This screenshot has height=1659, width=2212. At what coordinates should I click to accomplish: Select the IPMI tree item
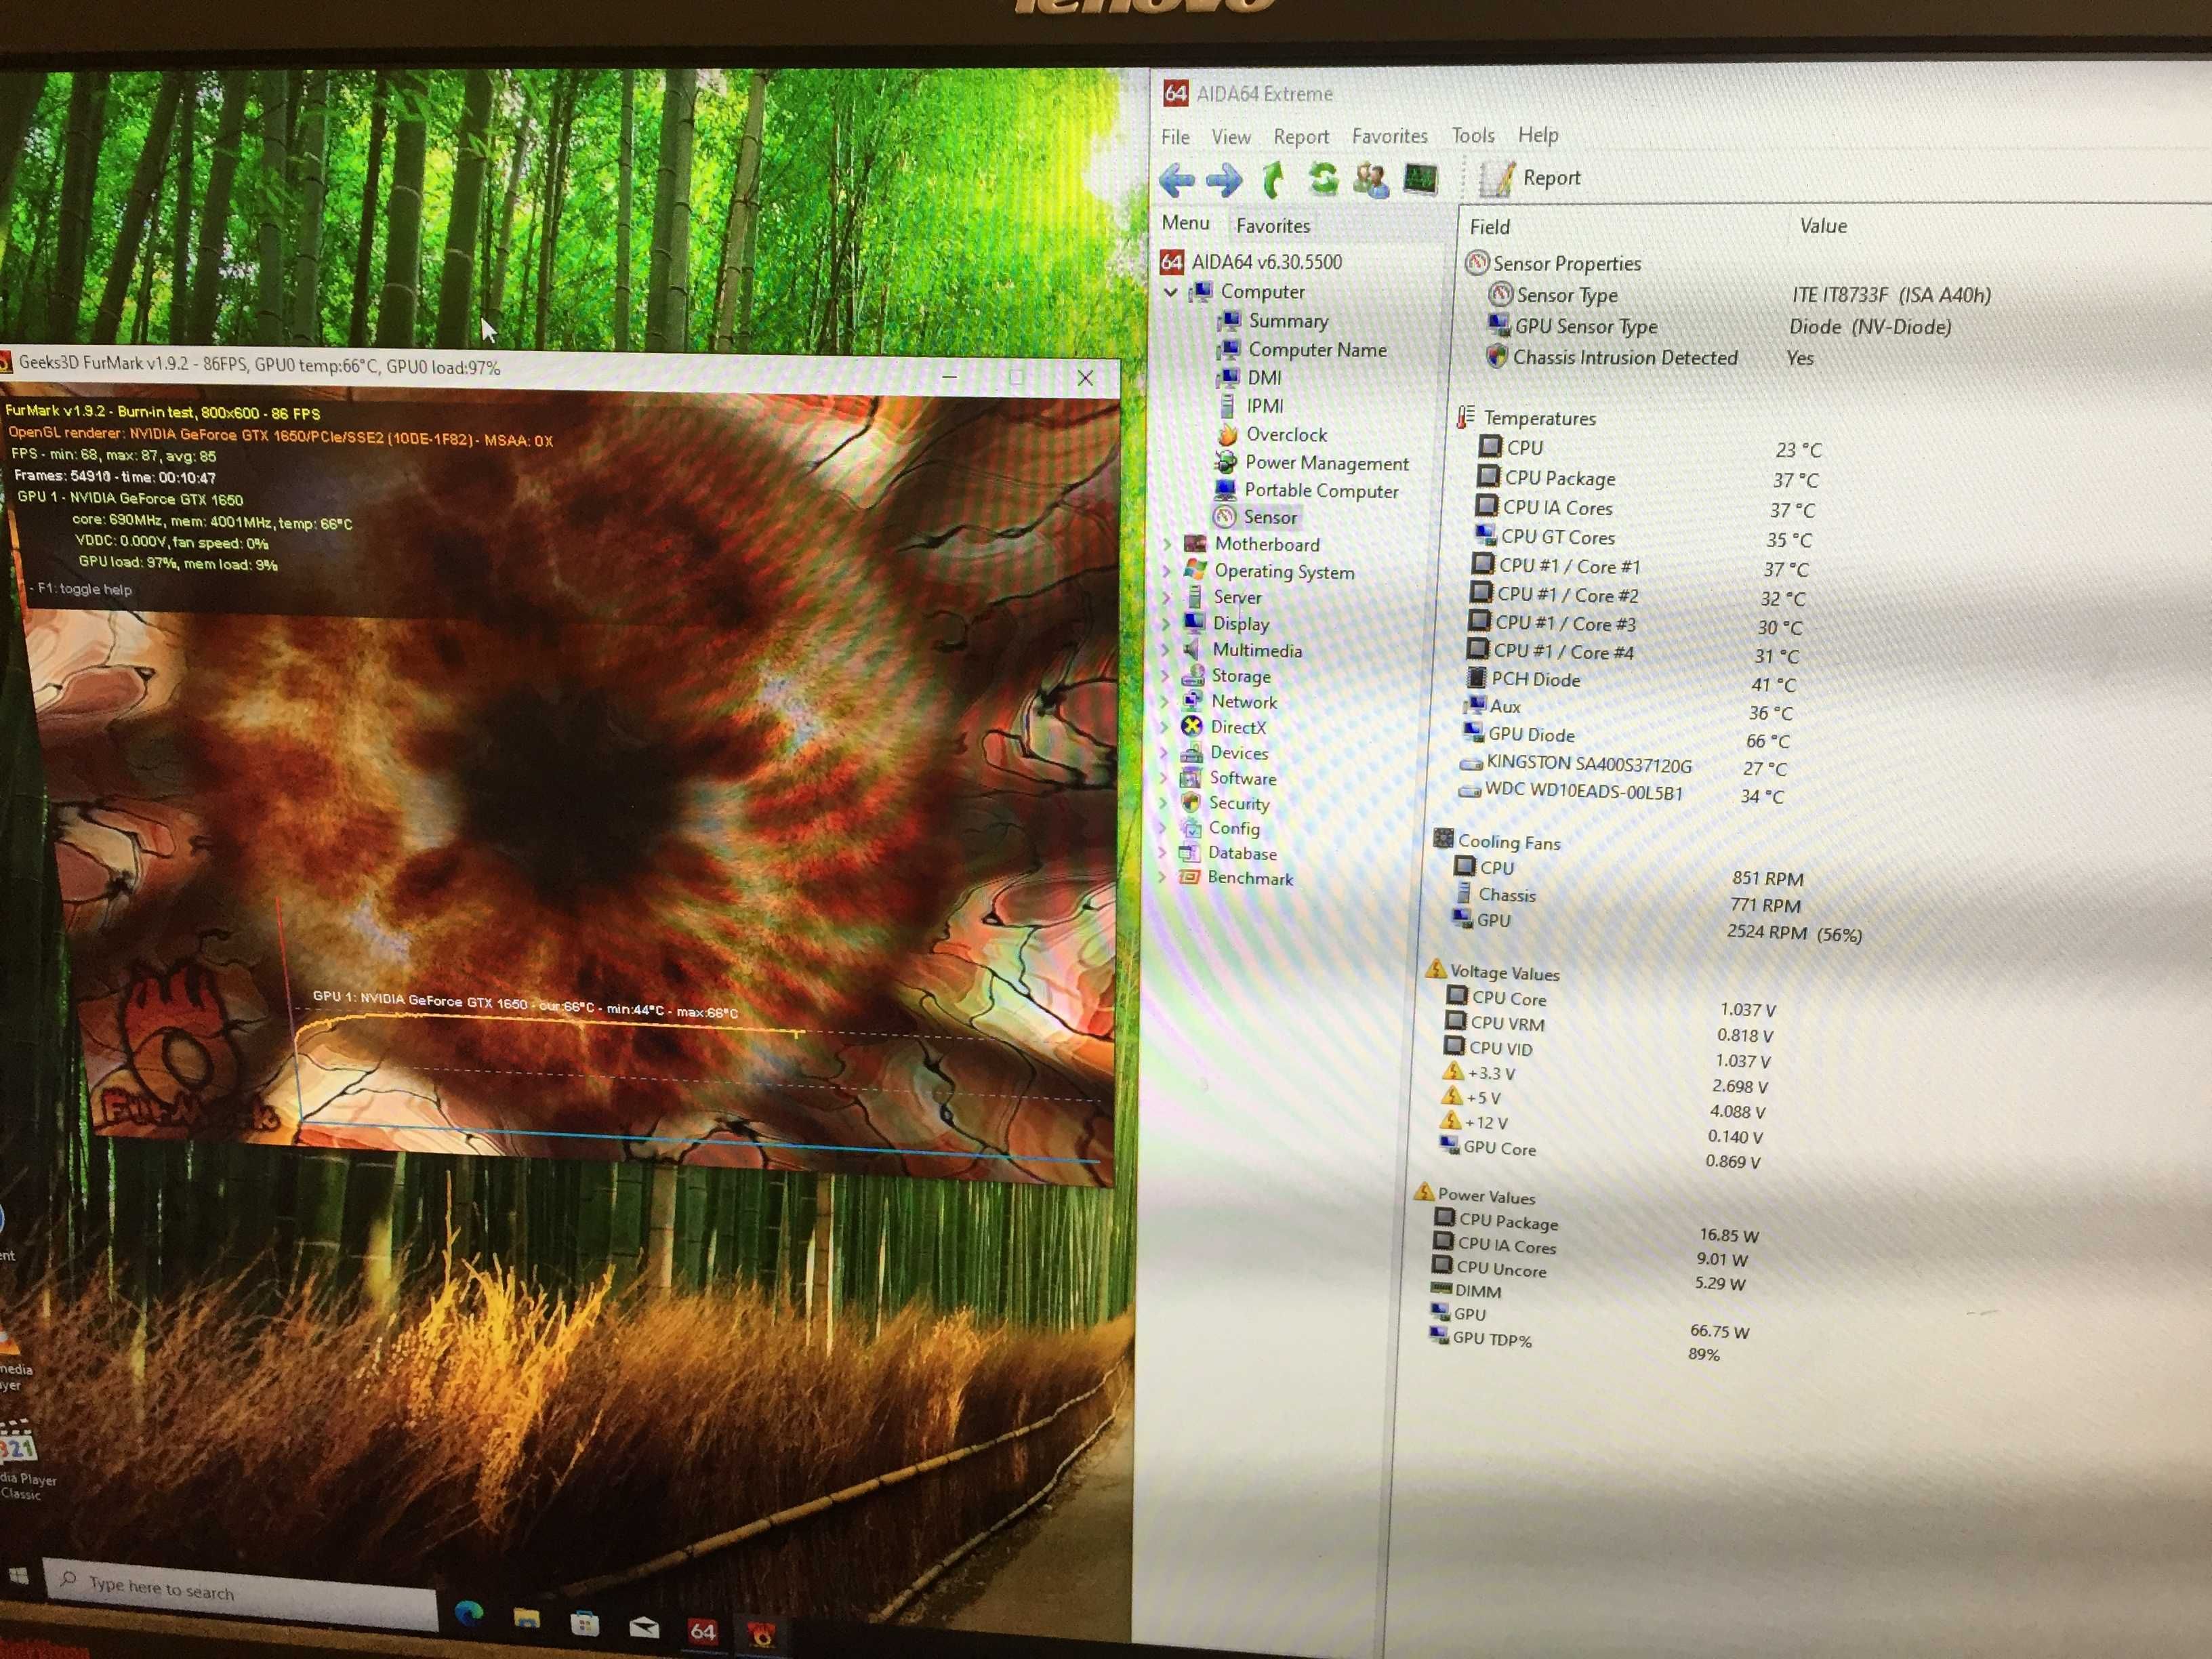point(1250,406)
